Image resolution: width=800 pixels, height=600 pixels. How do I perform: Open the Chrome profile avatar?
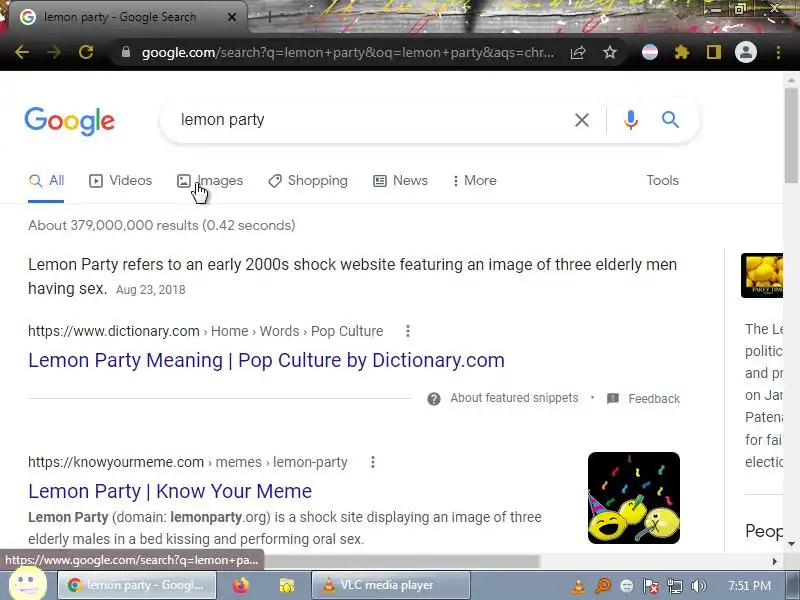tap(745, 52)
